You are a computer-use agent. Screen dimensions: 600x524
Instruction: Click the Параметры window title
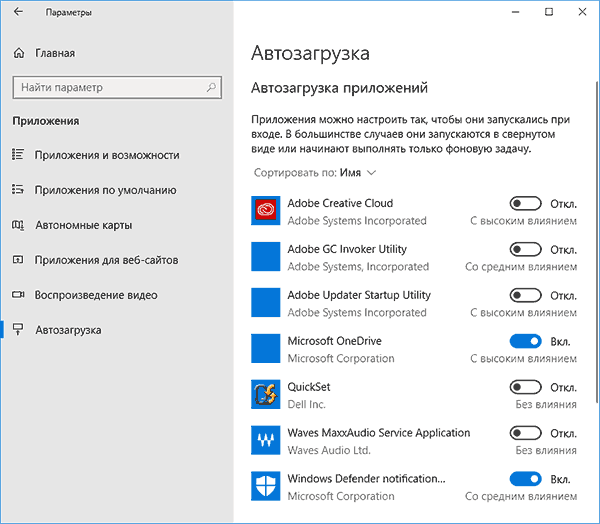(x=69, y=12)
